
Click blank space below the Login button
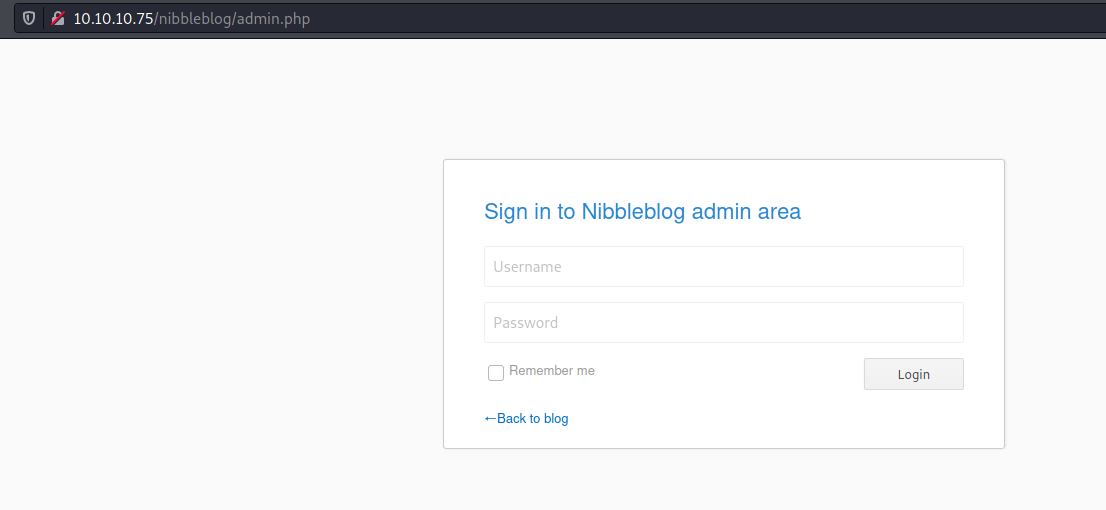tap(913, 418)
